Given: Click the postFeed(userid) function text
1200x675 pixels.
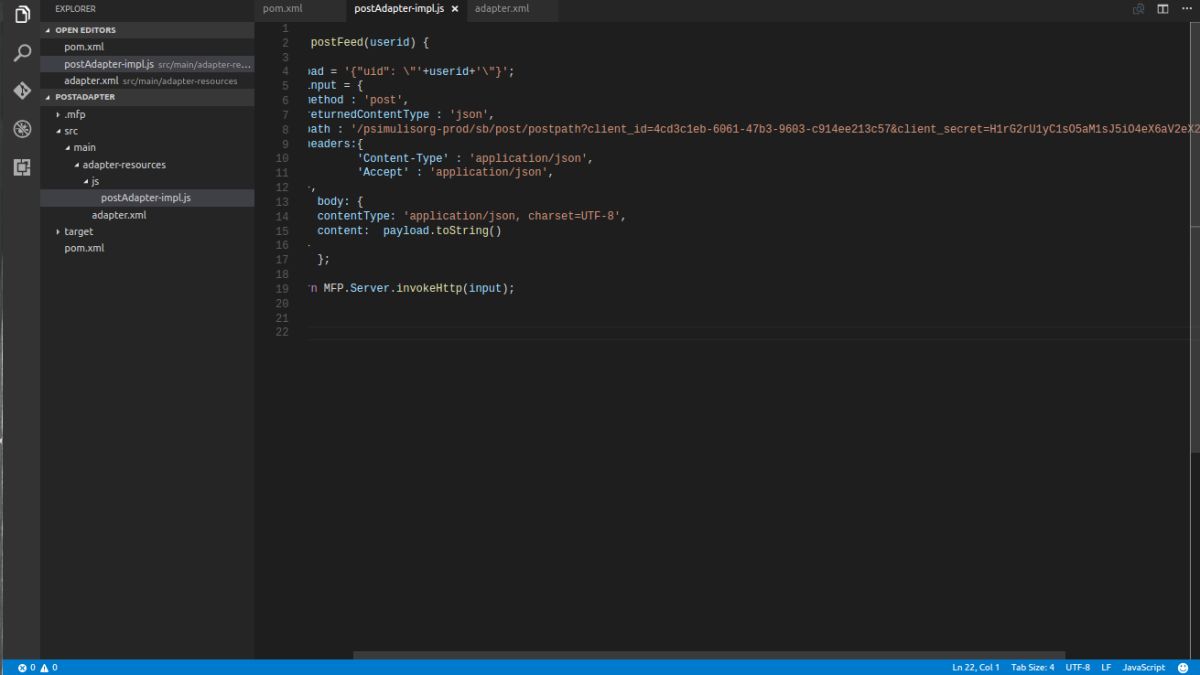Looking at the screenshot, I should tap(369, 43).
